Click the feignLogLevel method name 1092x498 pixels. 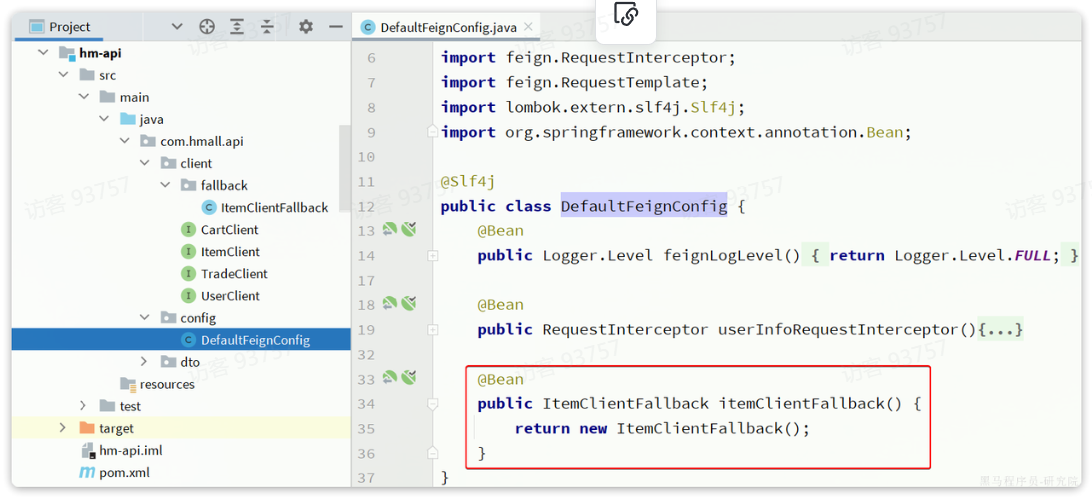click(722, 256)
